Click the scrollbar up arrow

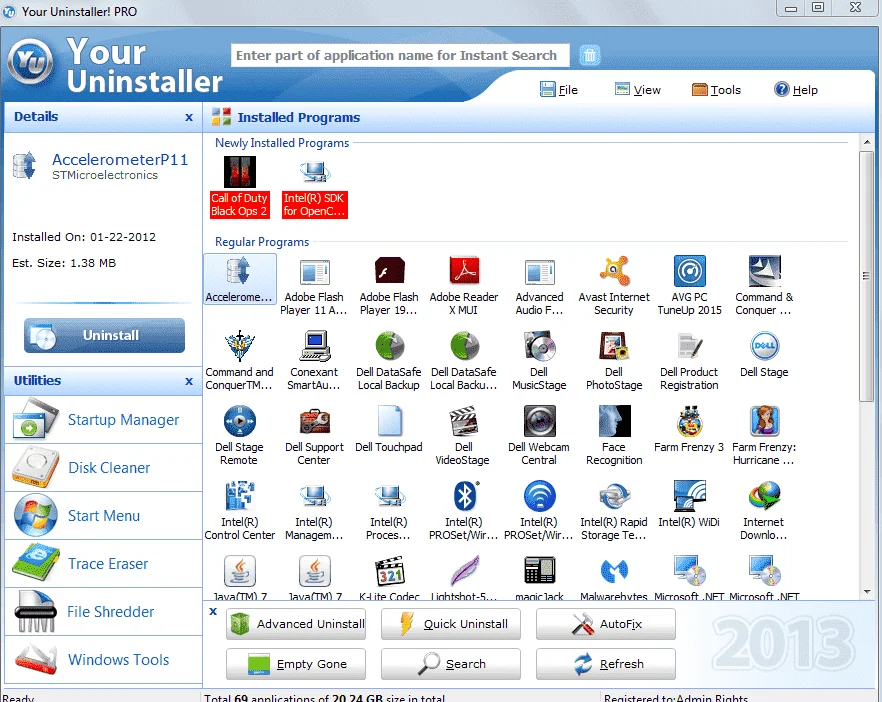click(867, 142)
